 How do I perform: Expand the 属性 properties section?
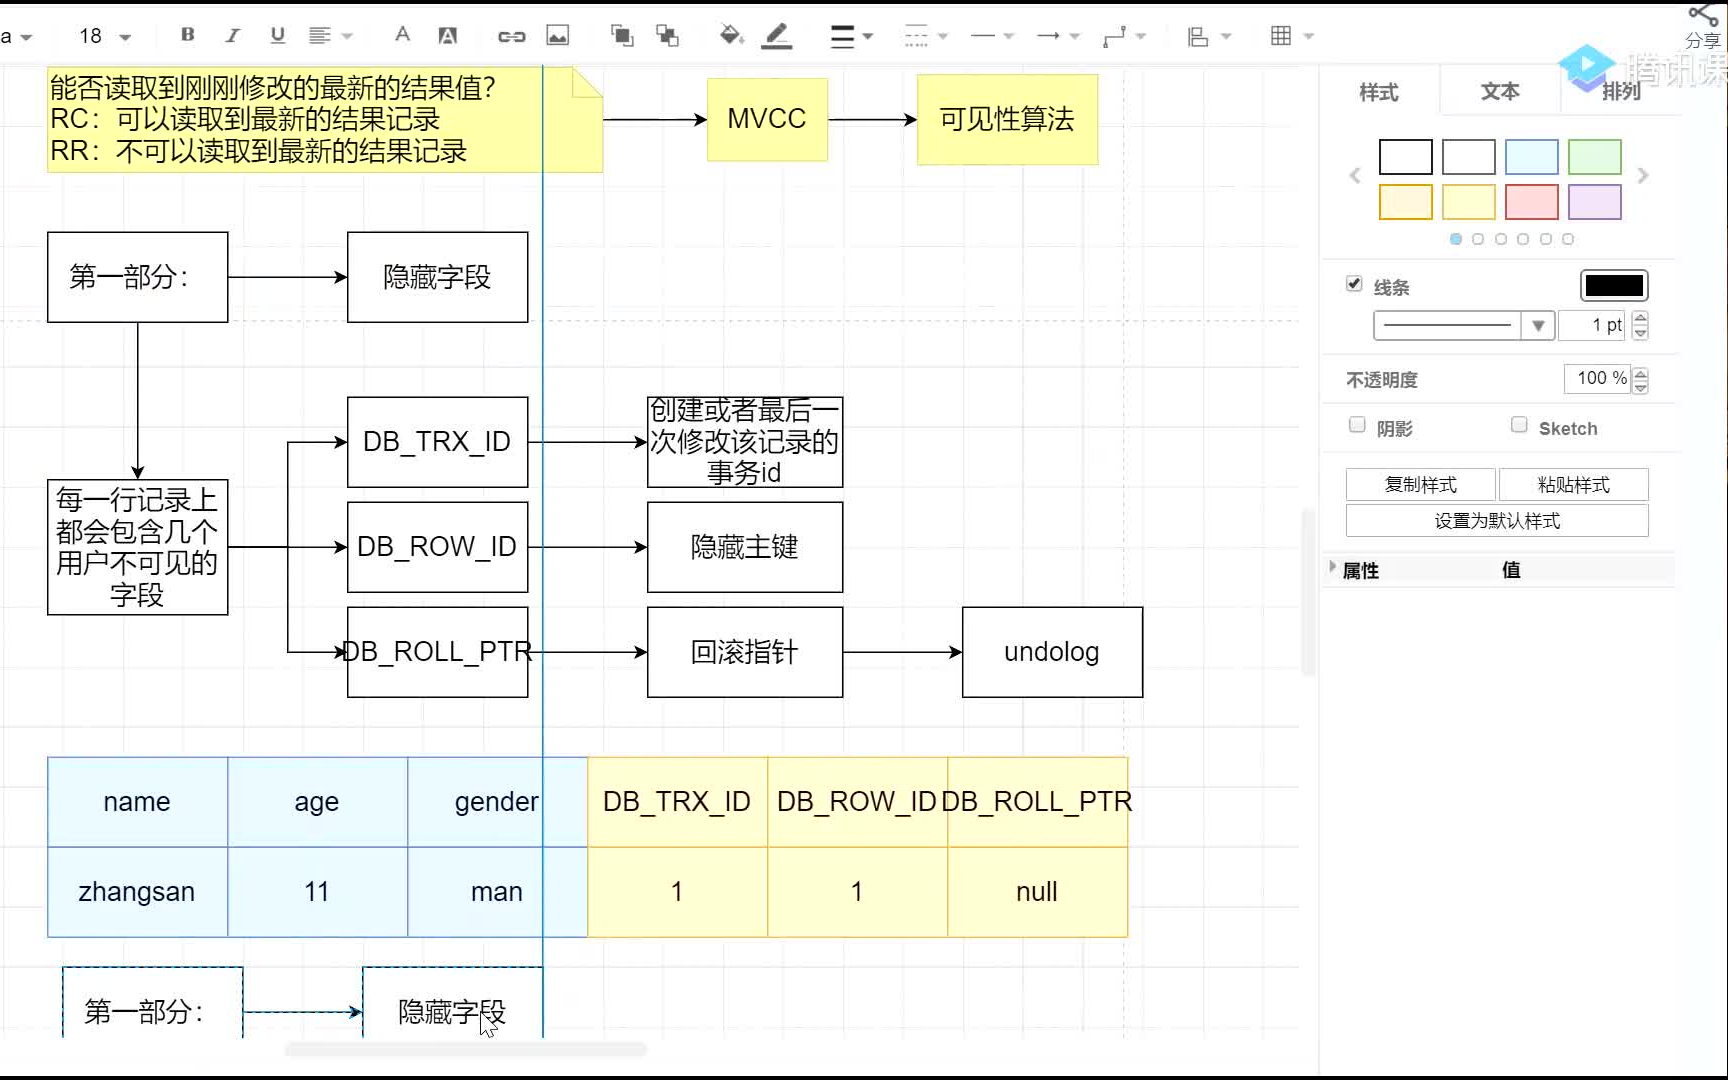click(1333, 568)
